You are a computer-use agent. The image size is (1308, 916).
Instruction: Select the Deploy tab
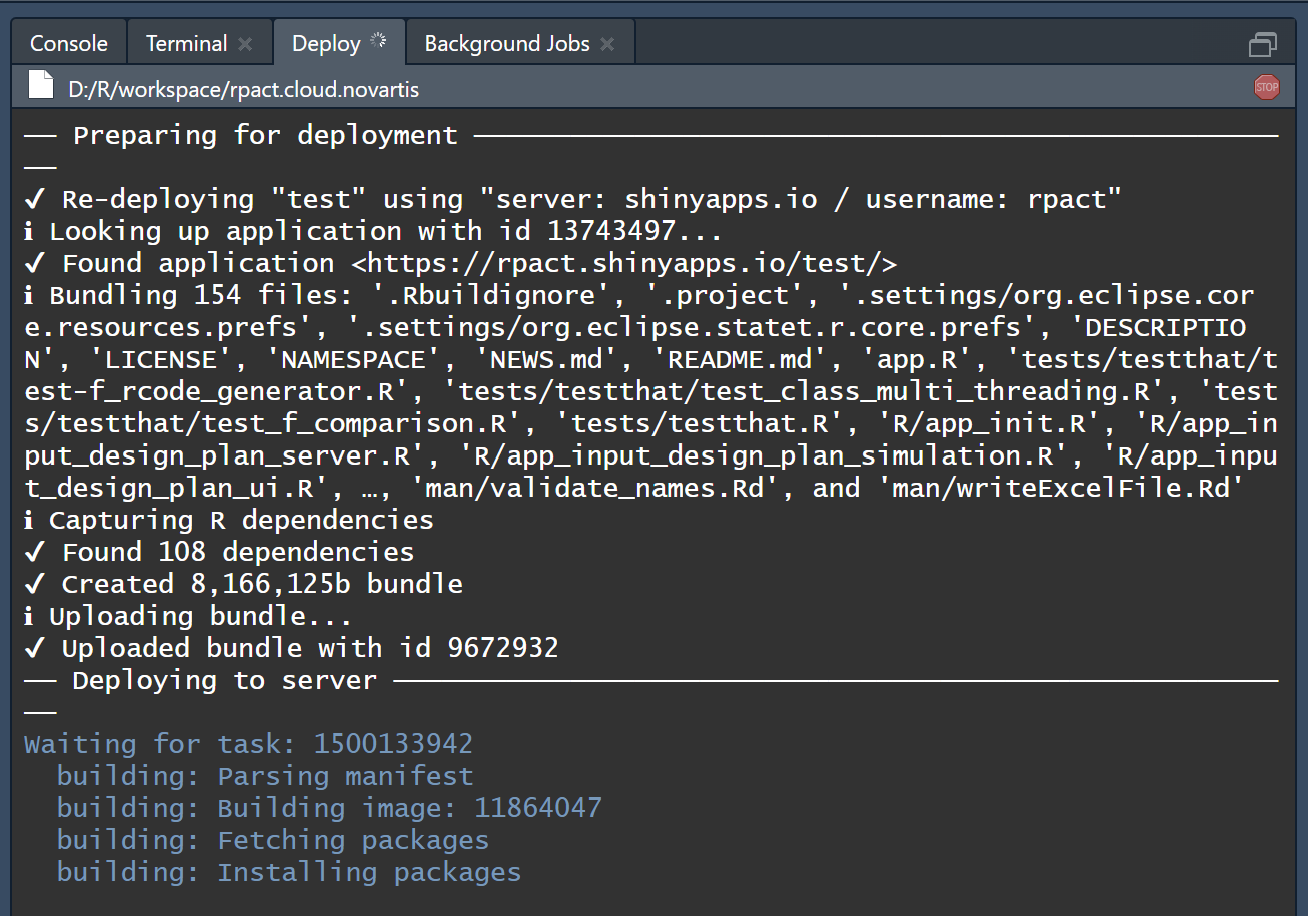coord(324,43)
